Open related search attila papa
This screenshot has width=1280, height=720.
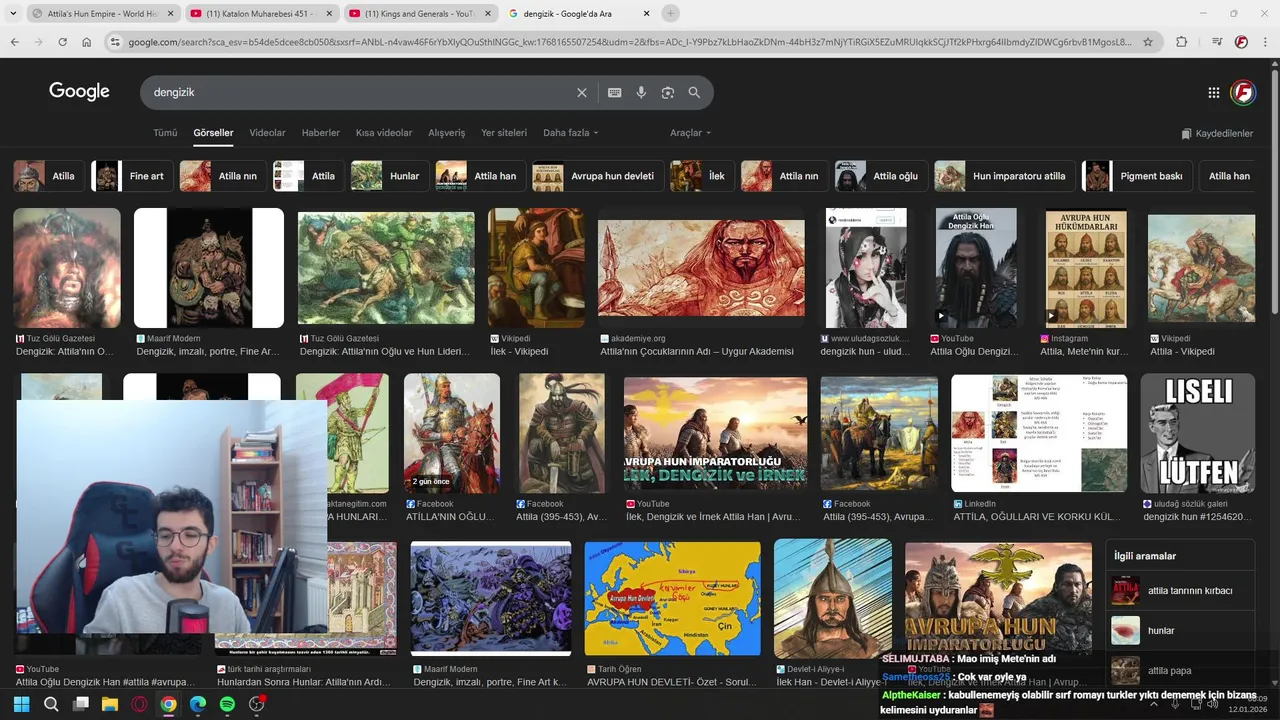click(1180, 671)
